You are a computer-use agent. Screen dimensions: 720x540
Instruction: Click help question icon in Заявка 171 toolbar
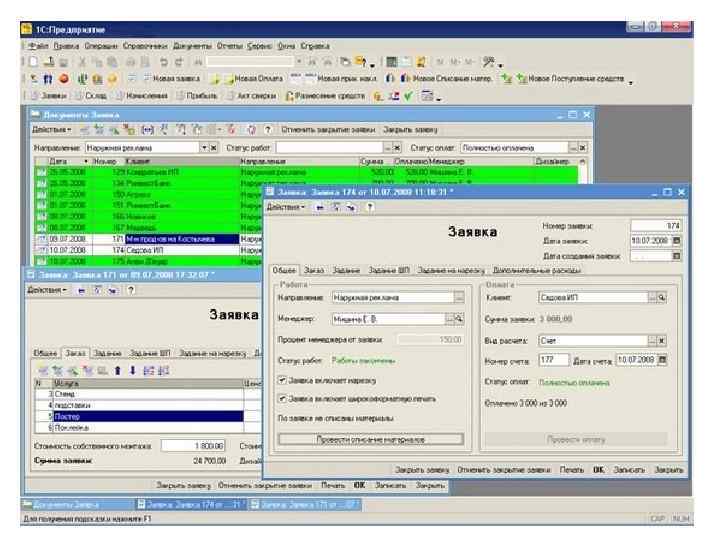[131, 290]
